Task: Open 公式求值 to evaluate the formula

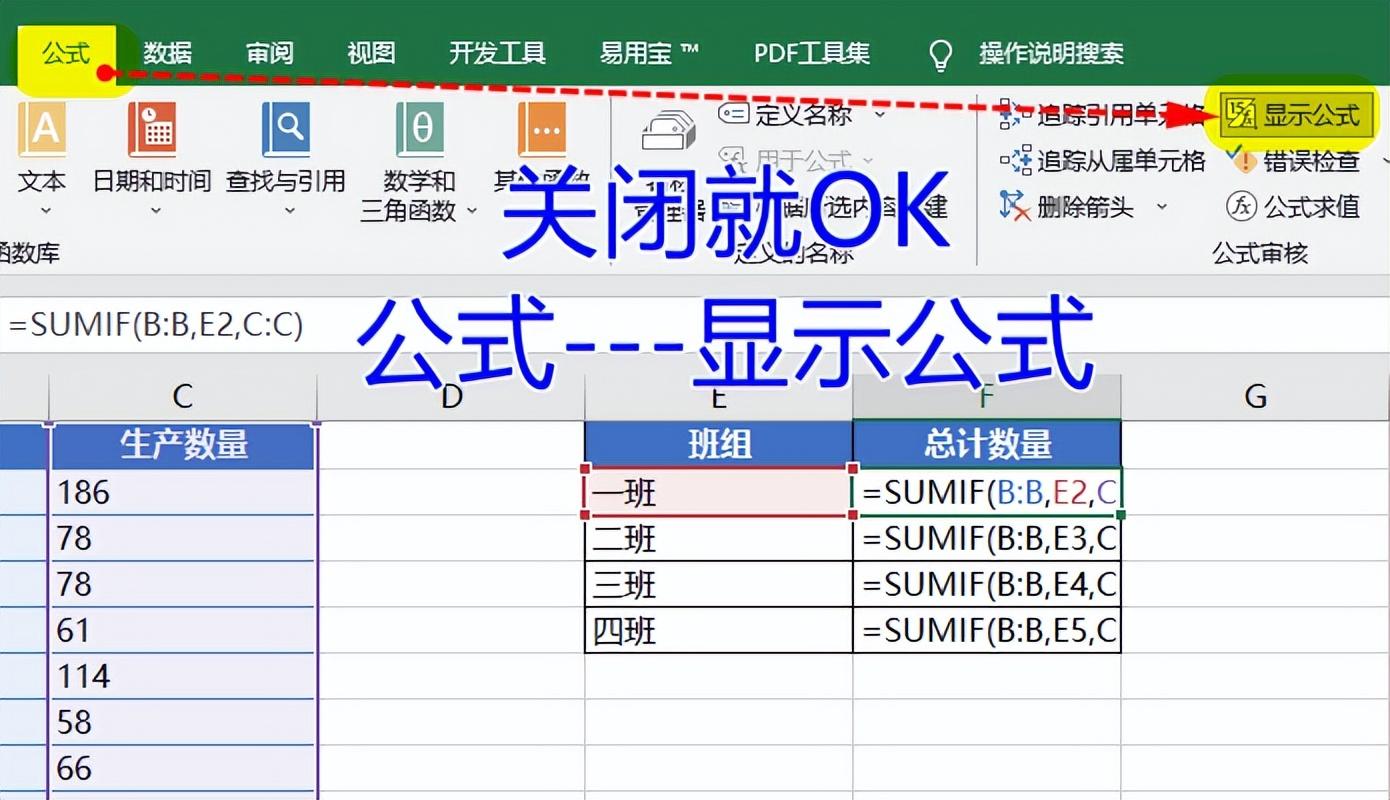Action: pyautogui.click(x=1293, y=207)
